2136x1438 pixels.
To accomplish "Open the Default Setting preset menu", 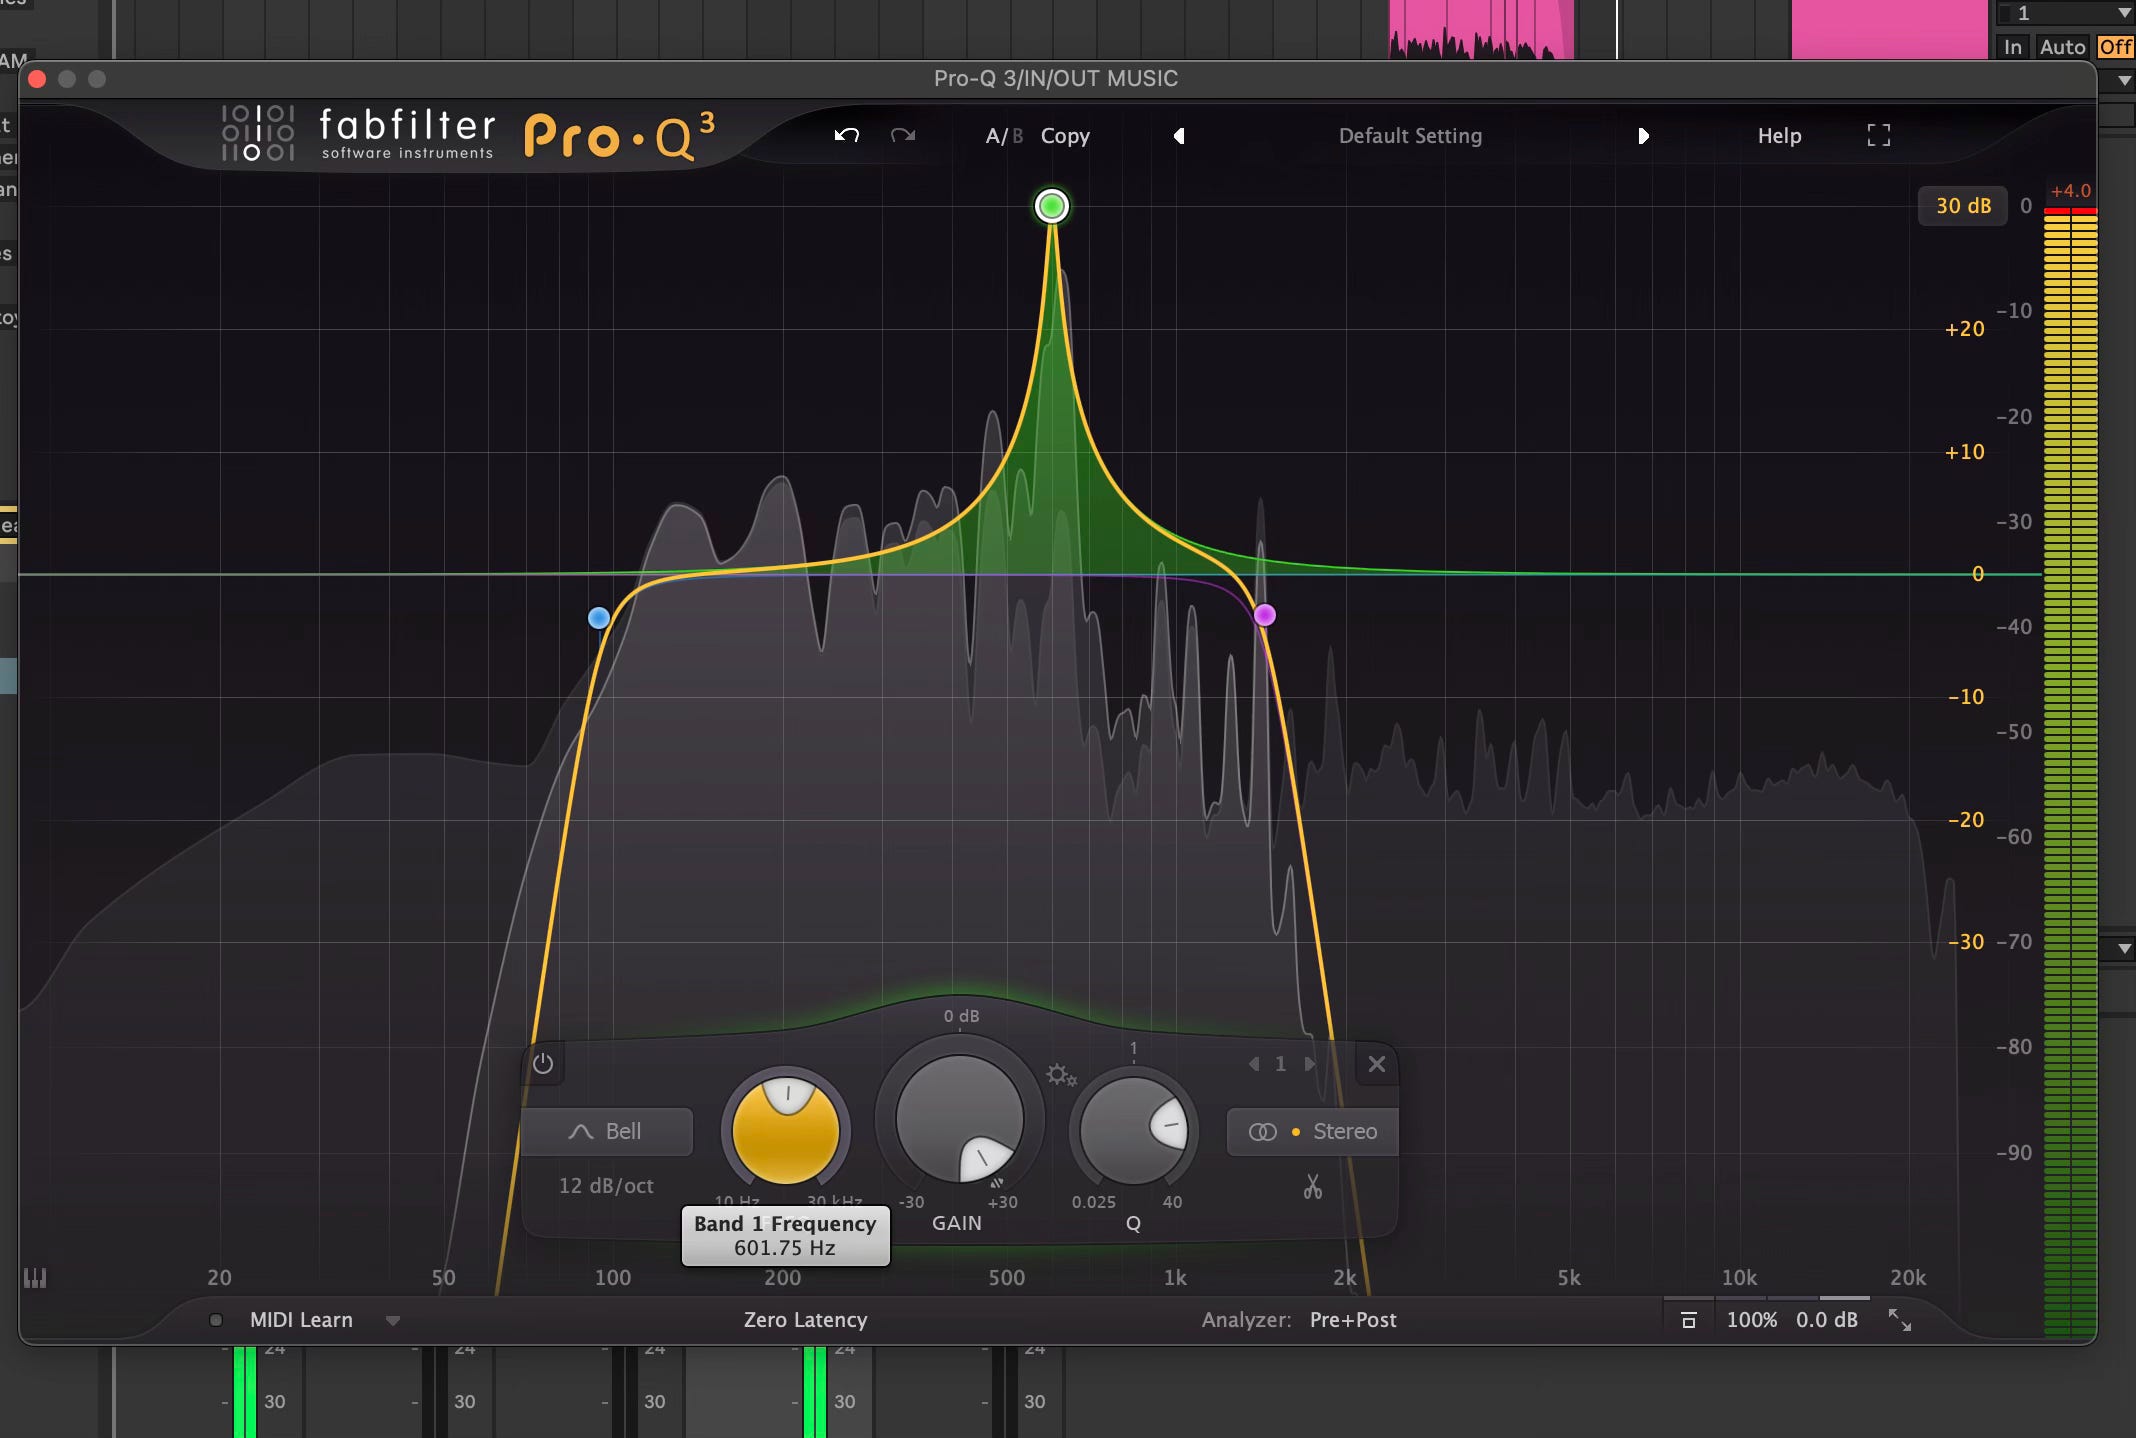I will 1410,136.
